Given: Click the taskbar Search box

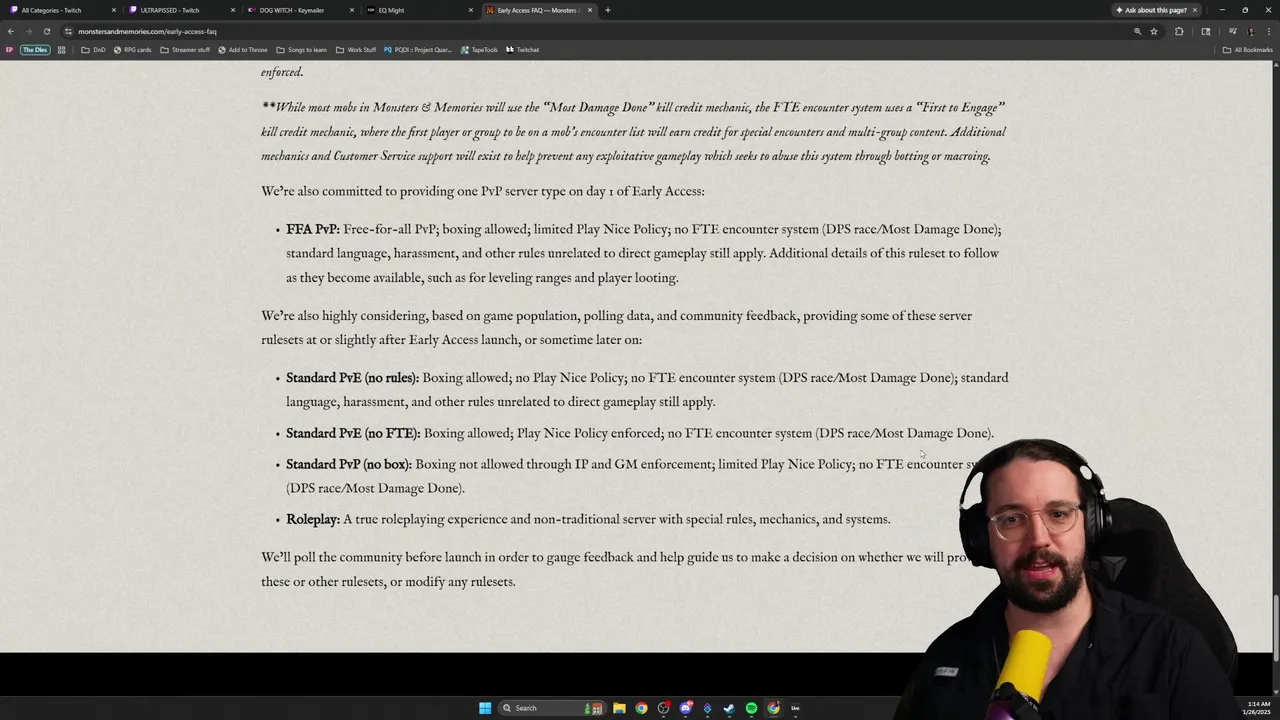Looking at the screenshot, I should tap(550, 708).
